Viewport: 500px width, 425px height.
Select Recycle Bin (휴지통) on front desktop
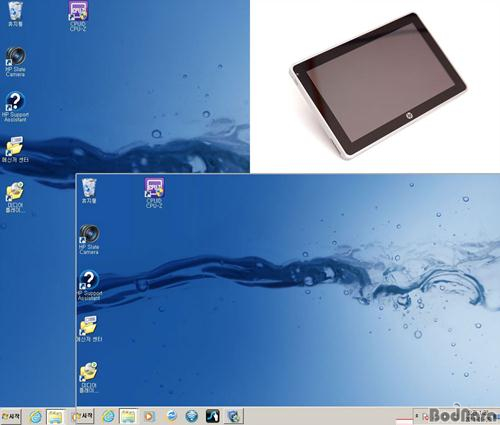point(89,190)
